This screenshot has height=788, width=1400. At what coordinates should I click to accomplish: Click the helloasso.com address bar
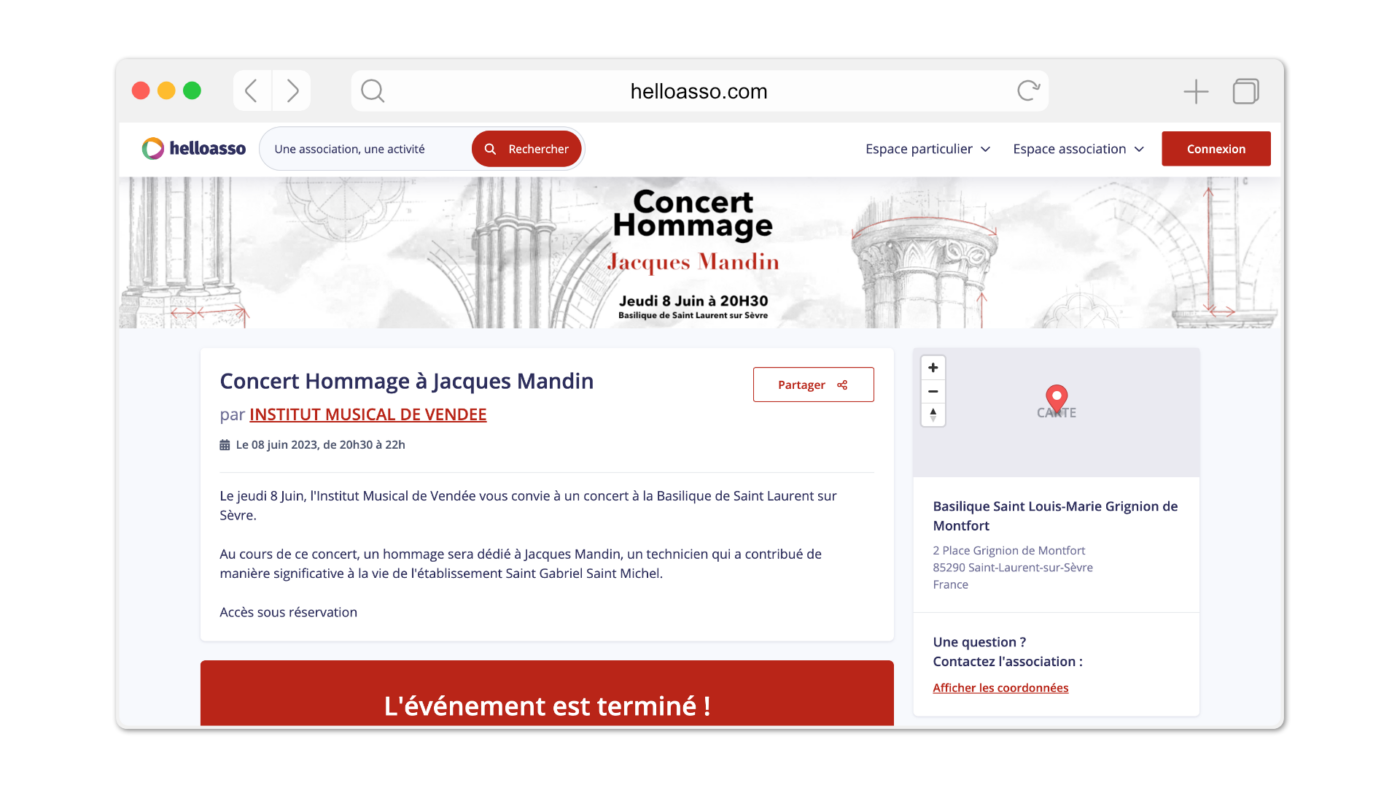(x=699, y=91)
